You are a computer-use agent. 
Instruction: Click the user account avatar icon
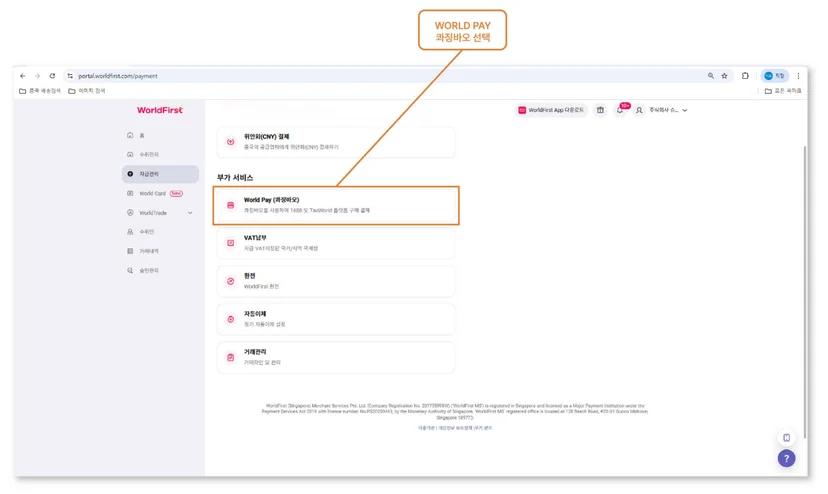(x=639, y=110)
